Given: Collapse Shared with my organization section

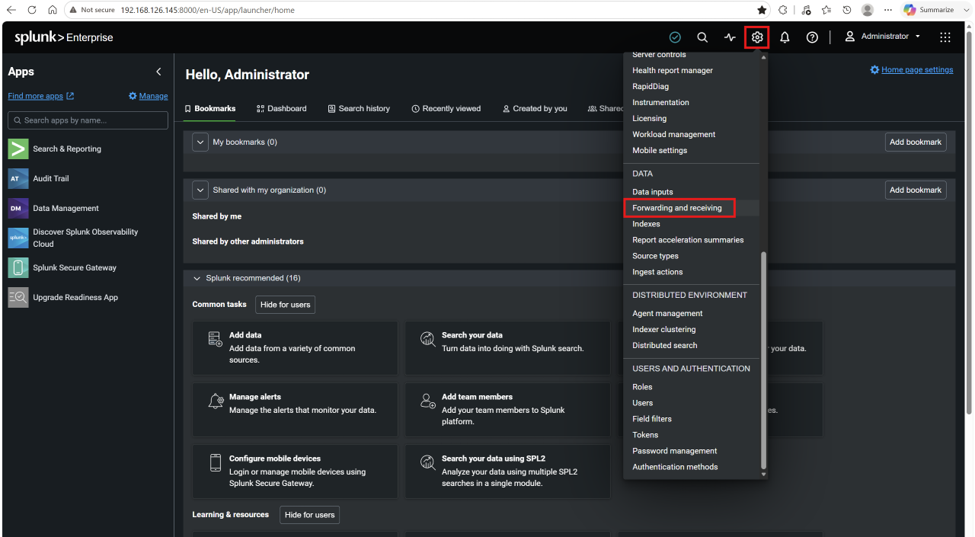Looking at the screenshot, I should (x=200, y=190).
